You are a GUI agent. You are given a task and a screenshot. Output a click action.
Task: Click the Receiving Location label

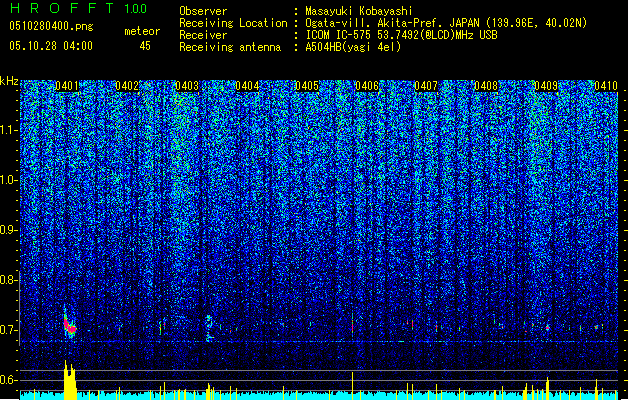[x=233, y=23]
